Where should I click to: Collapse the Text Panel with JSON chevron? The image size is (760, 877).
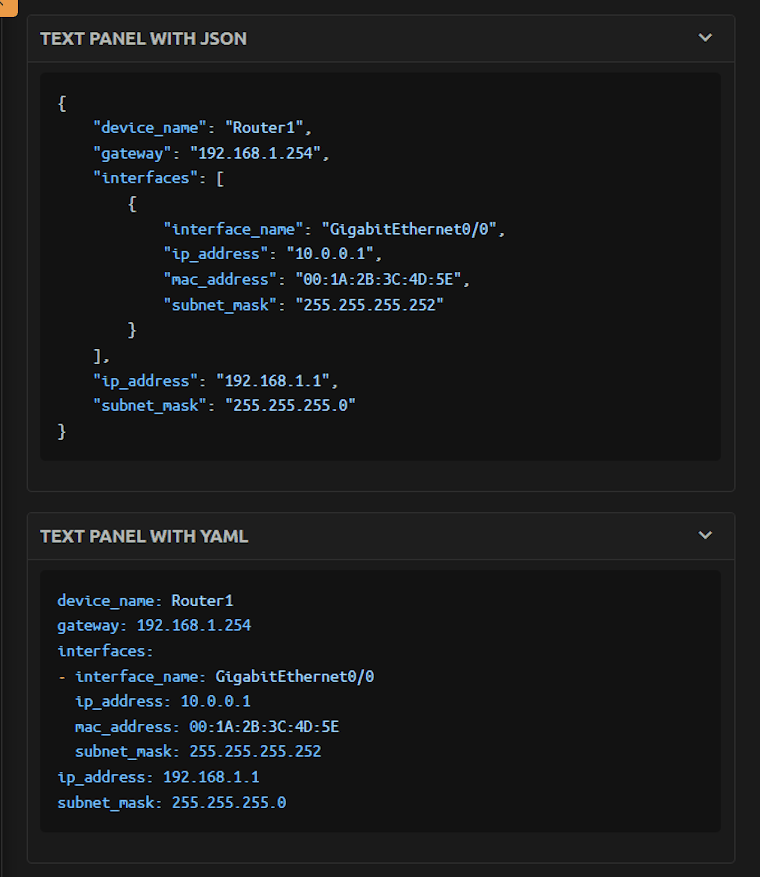click(x=705, y=38)
